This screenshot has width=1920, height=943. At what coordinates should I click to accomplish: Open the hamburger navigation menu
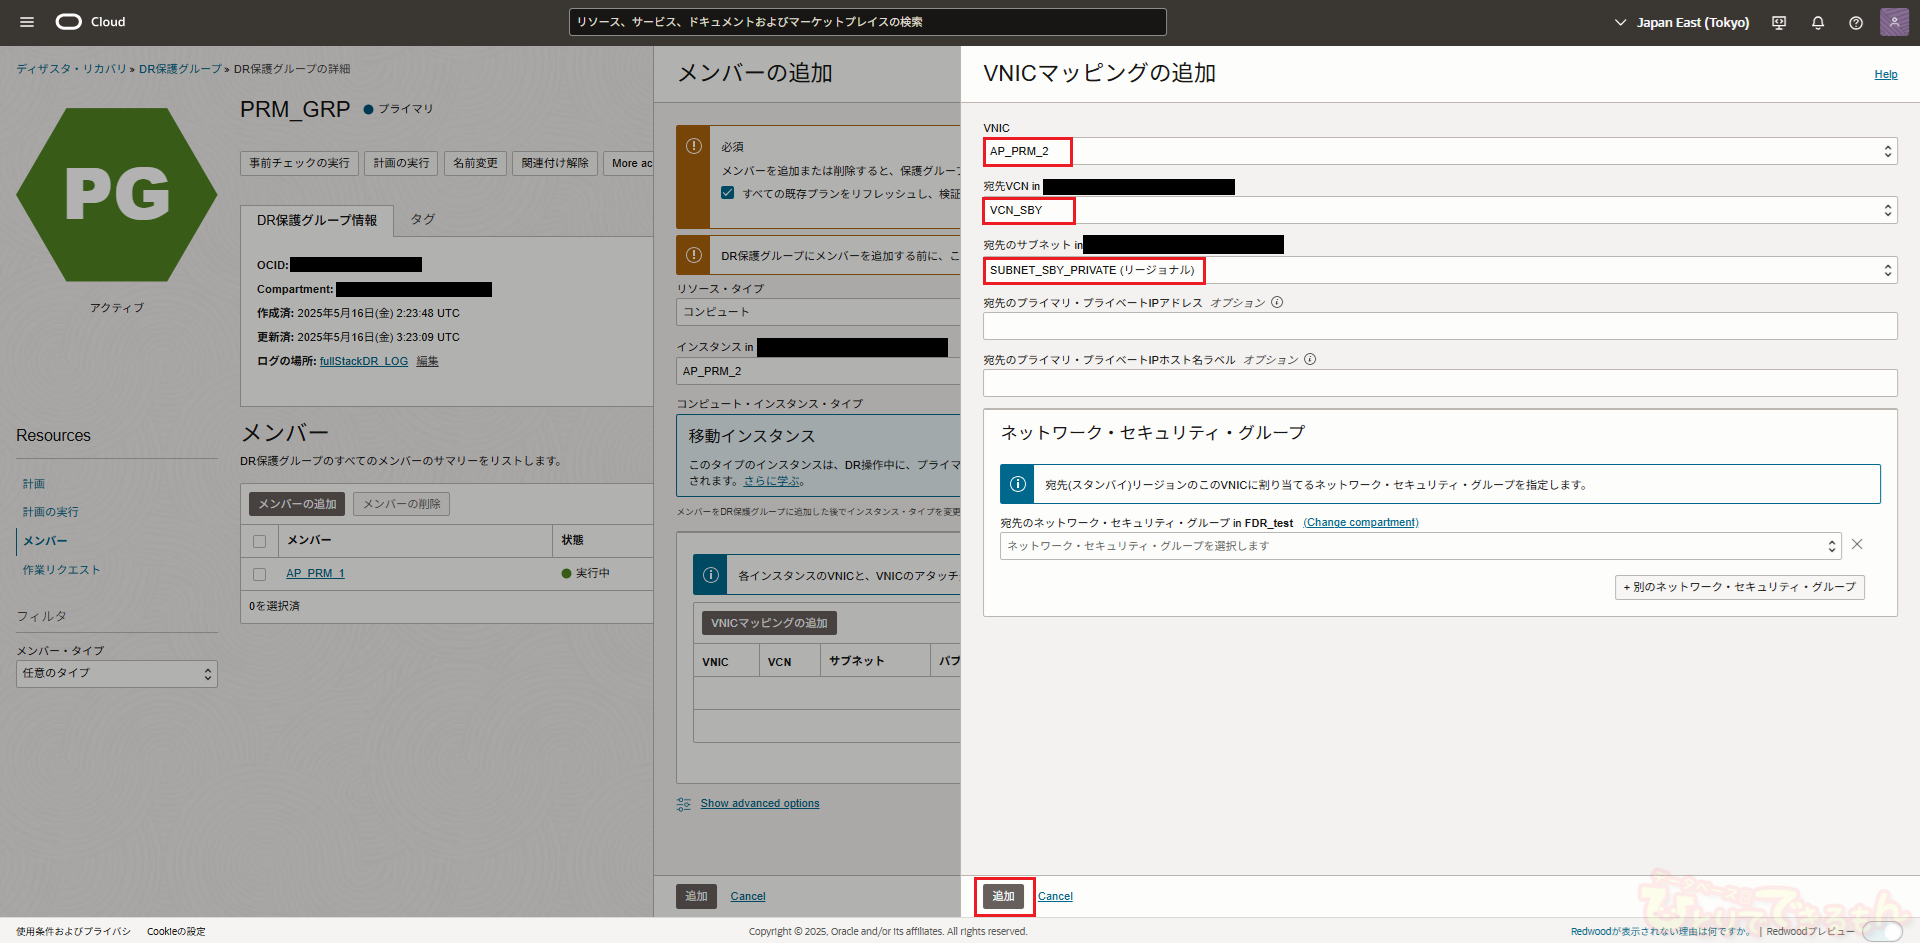click(27, 22)
